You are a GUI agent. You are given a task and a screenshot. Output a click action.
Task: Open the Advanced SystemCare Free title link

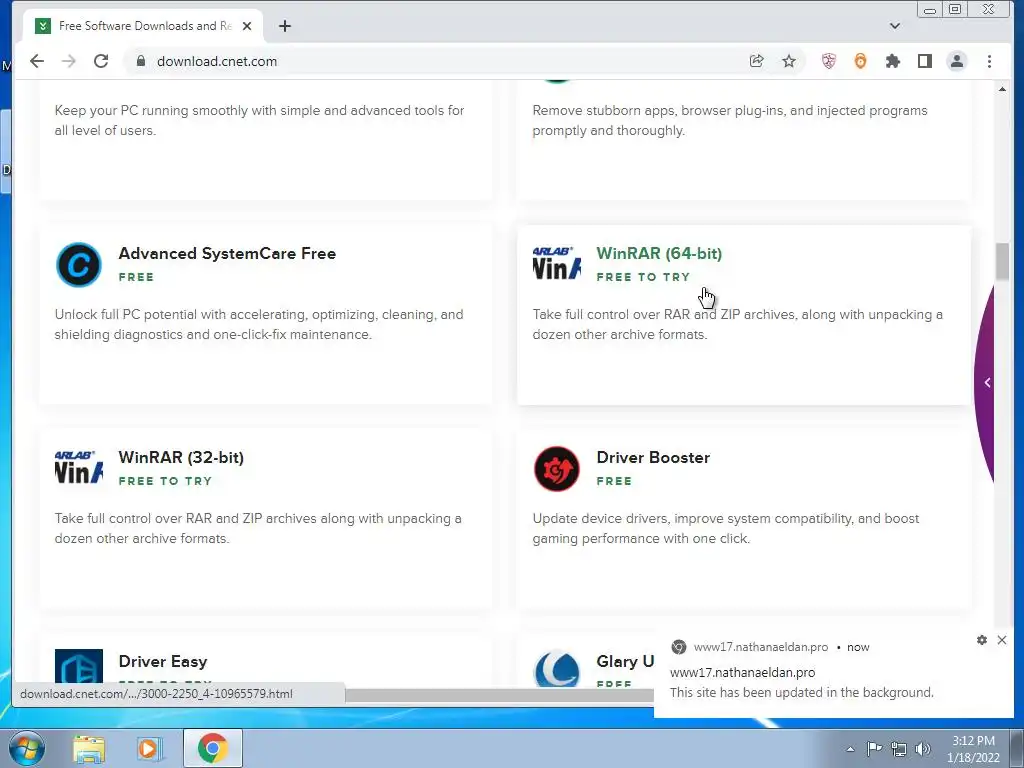(x=227, y=253)
